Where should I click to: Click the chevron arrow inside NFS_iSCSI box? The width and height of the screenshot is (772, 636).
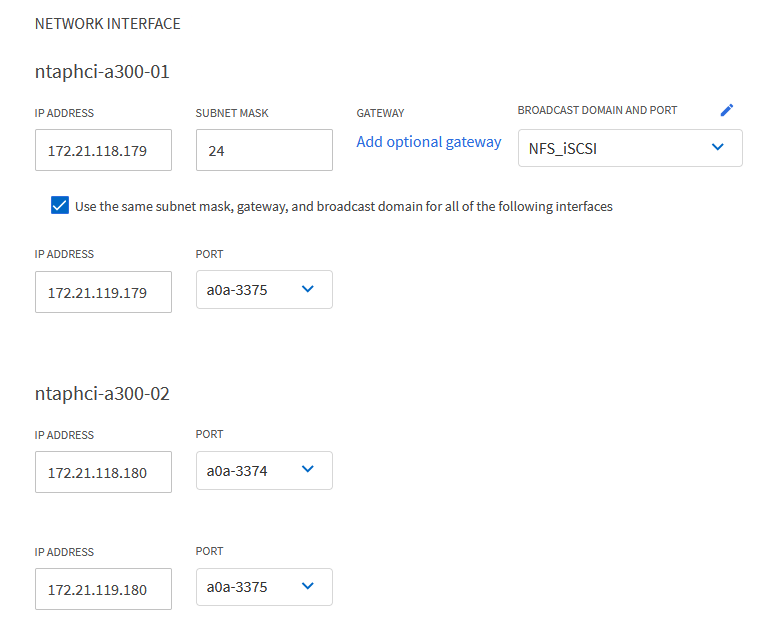click(717, 148)
